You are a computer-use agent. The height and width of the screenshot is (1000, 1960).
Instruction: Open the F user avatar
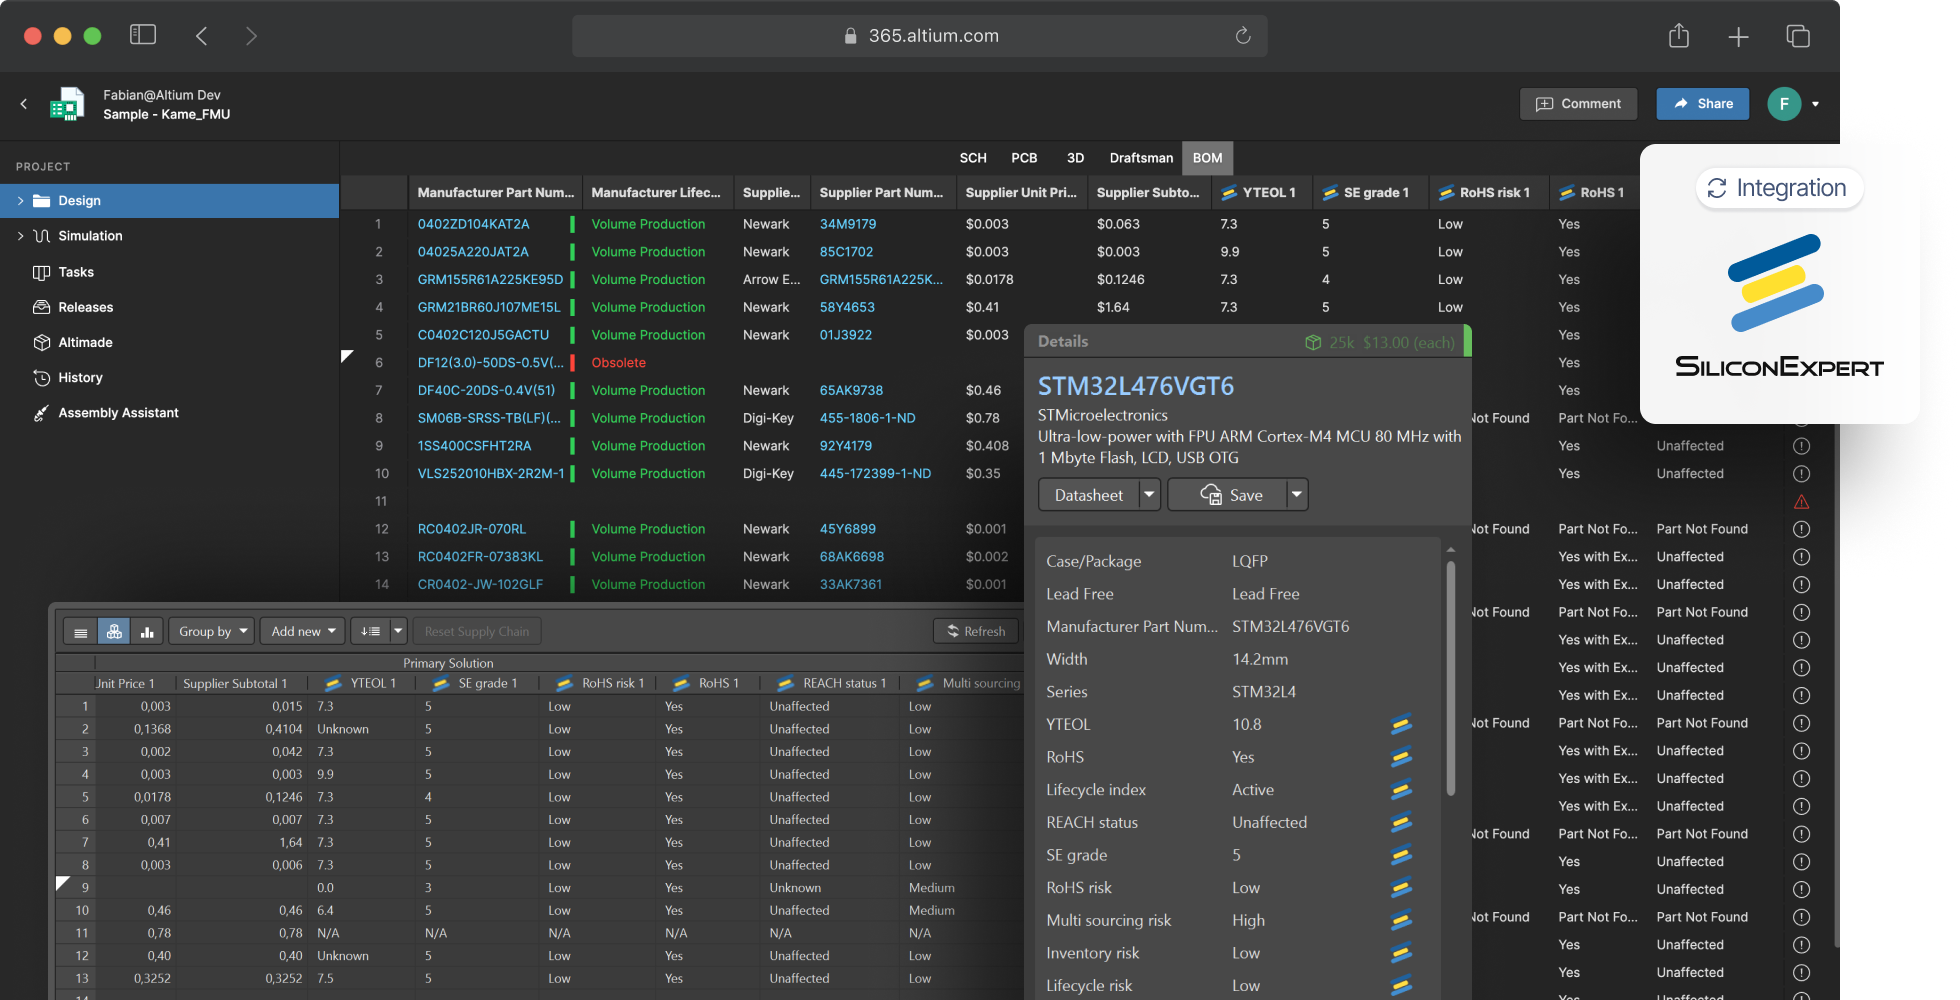(x=1784, y=104)
